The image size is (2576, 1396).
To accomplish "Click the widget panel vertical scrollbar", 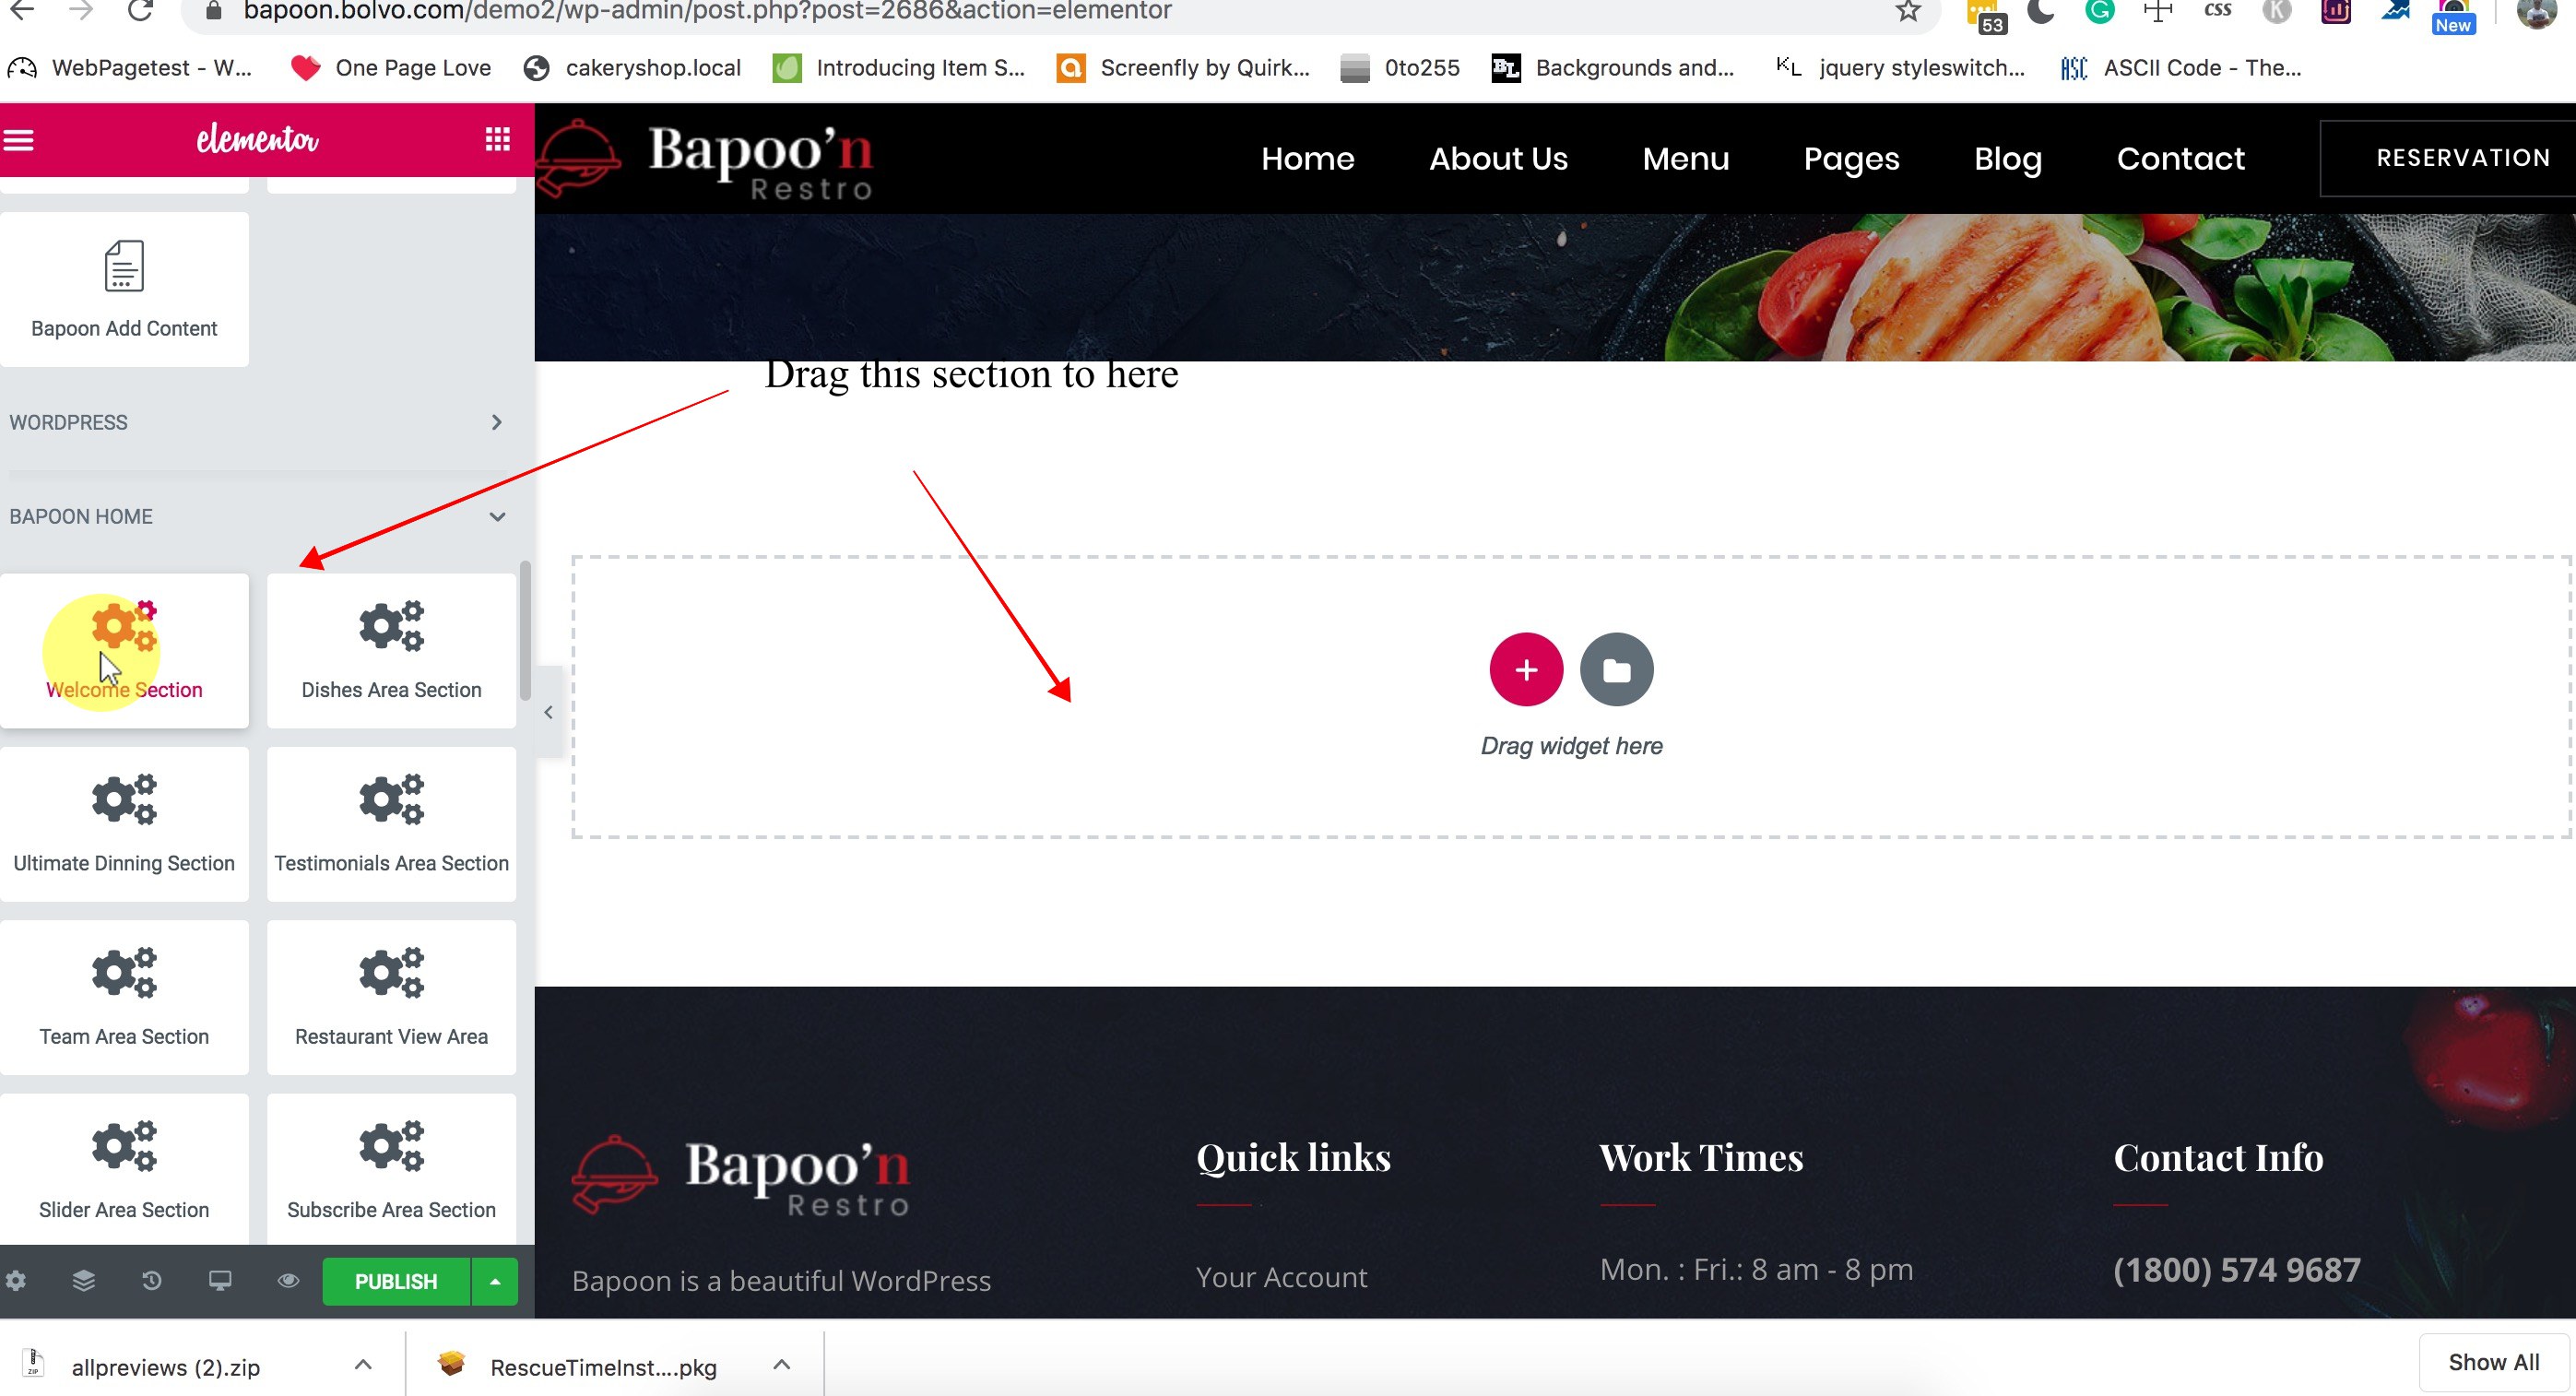I will [525, 630].
